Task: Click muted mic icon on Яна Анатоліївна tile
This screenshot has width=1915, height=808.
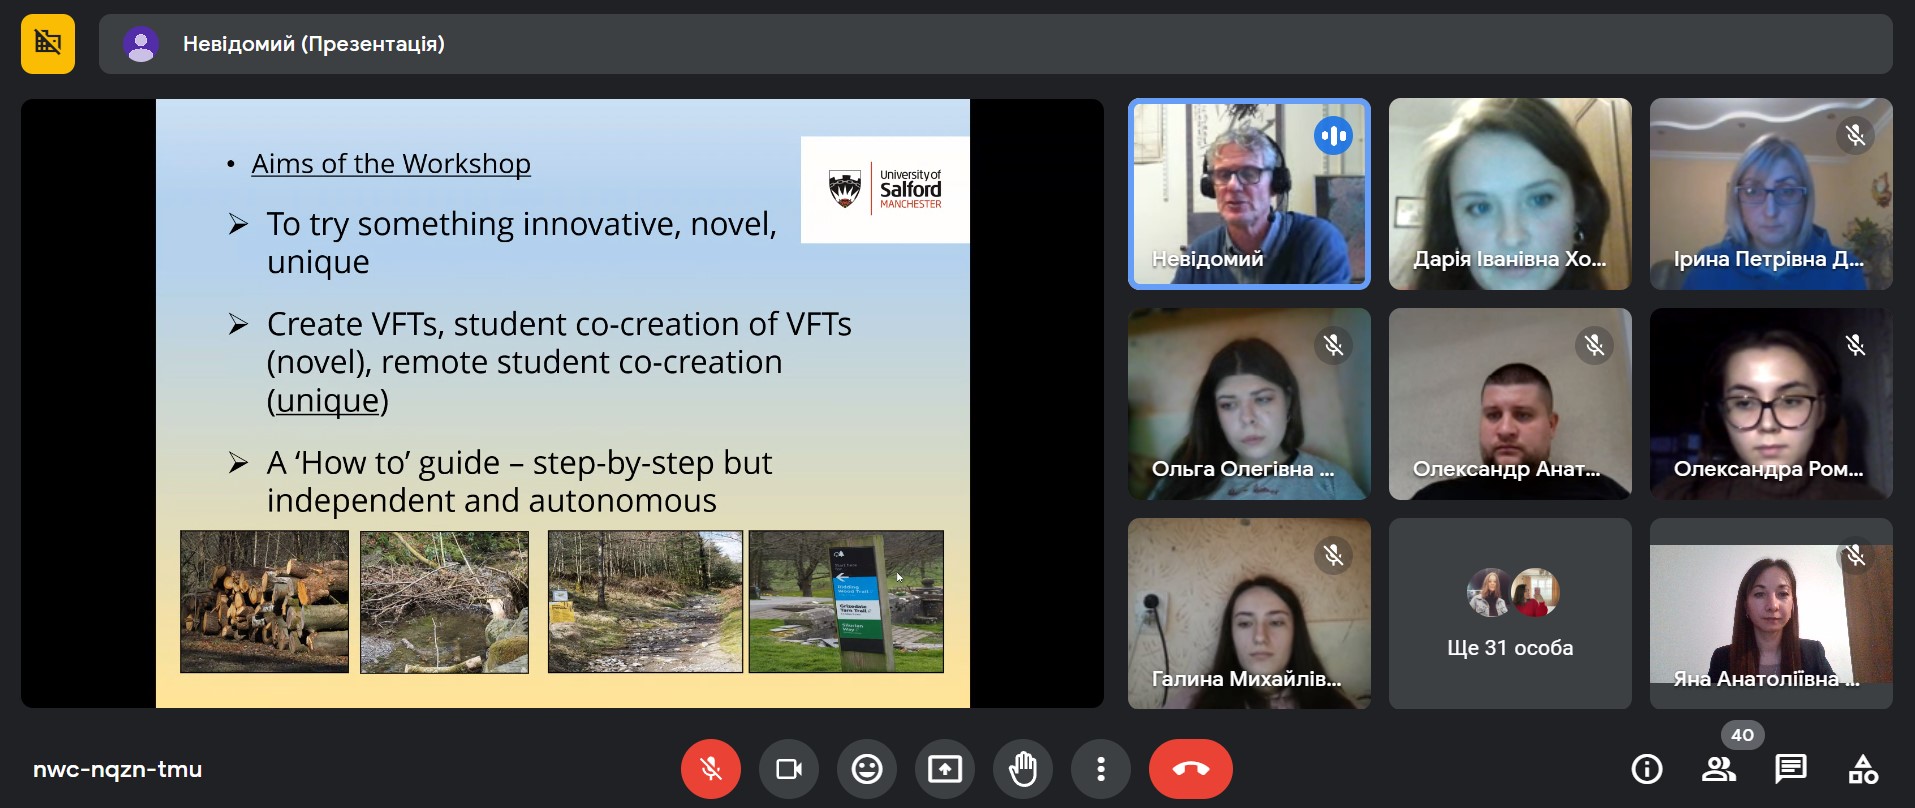Action: (x=1855, y=555)
